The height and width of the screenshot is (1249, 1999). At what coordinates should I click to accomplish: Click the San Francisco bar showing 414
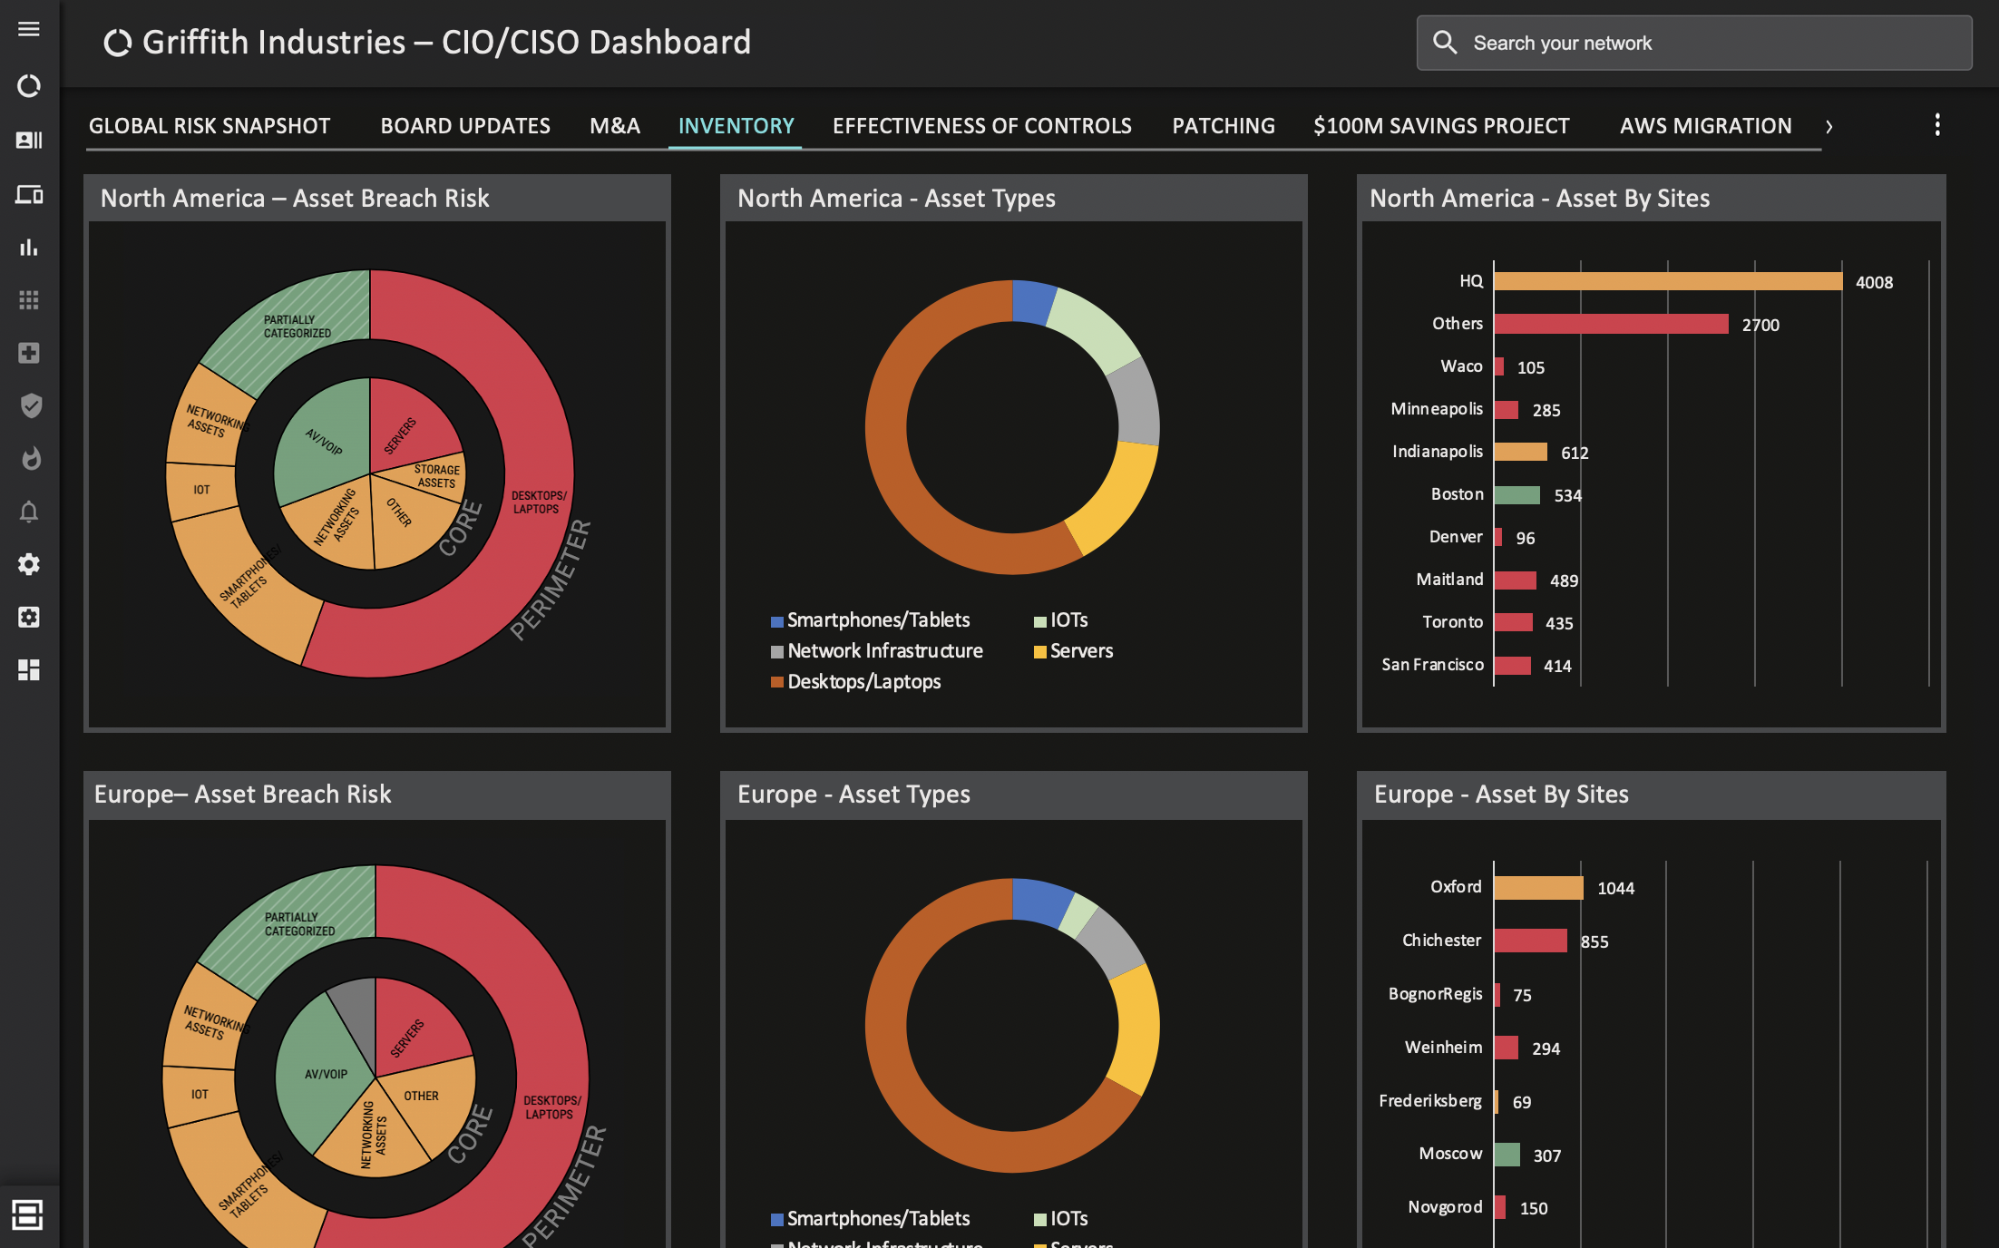pos(1513,665)
